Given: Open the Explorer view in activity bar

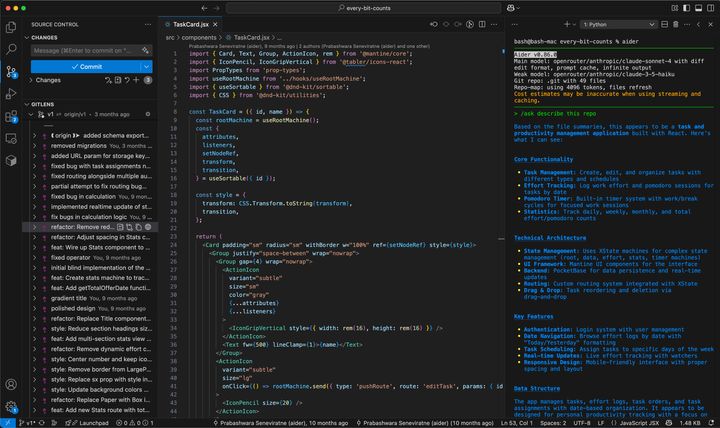Looking at the screenshot, I should [11, 27].
